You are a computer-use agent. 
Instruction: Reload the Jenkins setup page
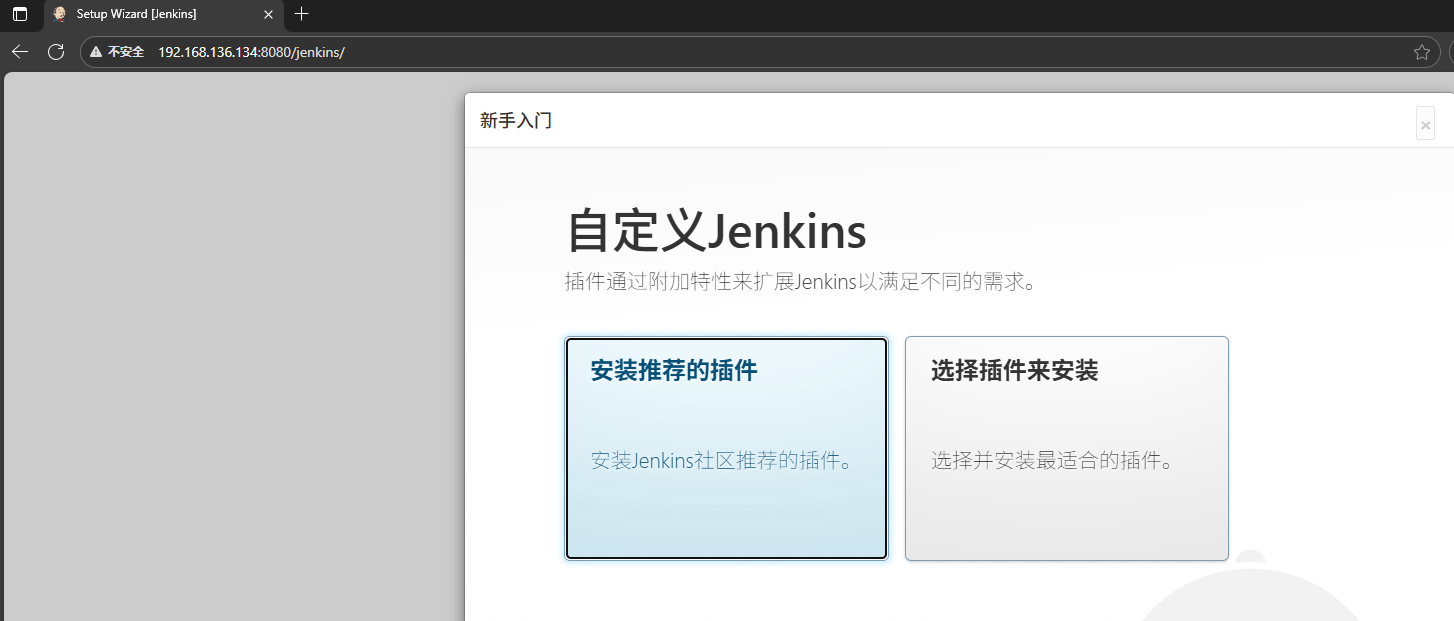click(x=56, y=51)
